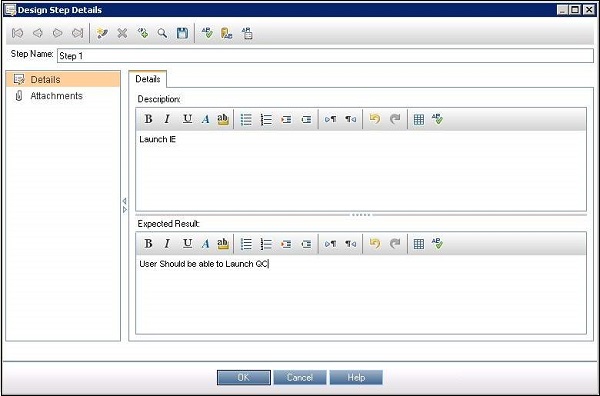Decrease indent in Description editor
Screen dimensions: 600x396
[x=306, y=119]
